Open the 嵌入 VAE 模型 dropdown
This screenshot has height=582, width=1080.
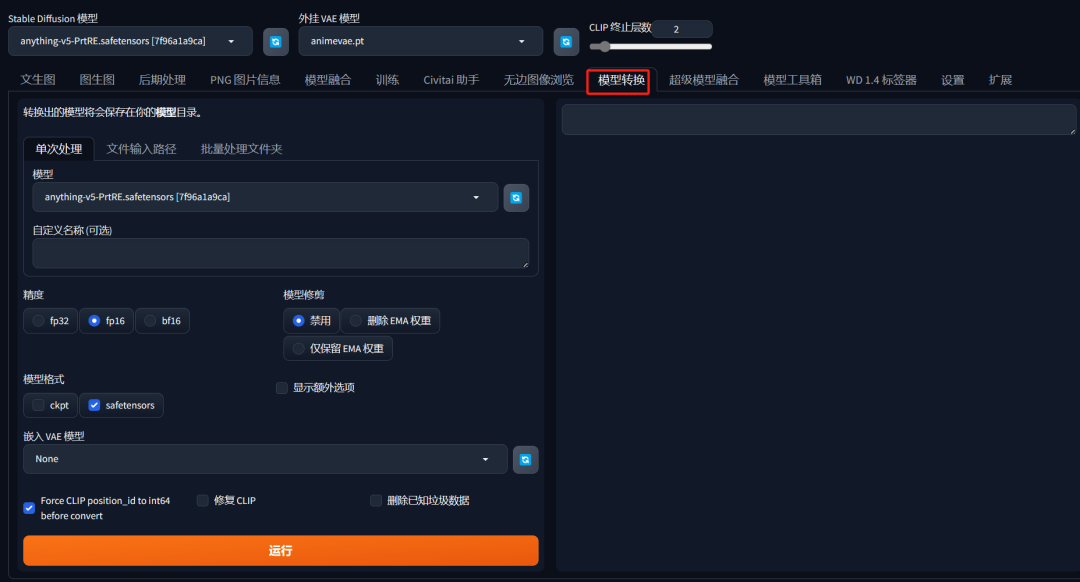tap(265, 459)
